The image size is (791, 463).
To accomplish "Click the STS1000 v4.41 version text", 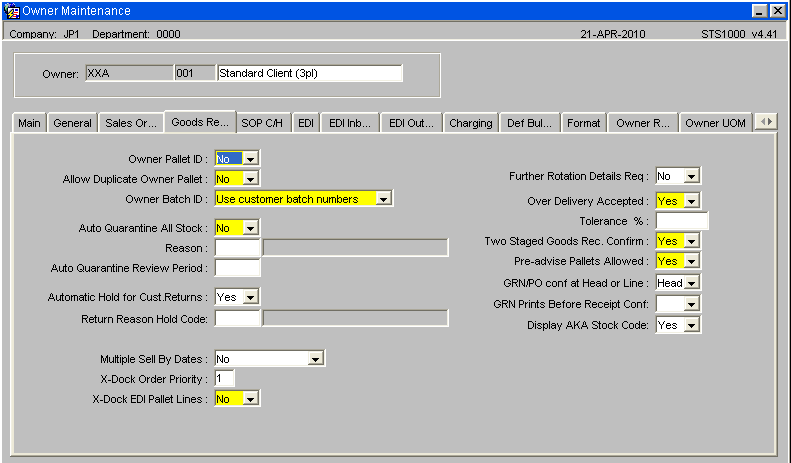I will point(739,34).
